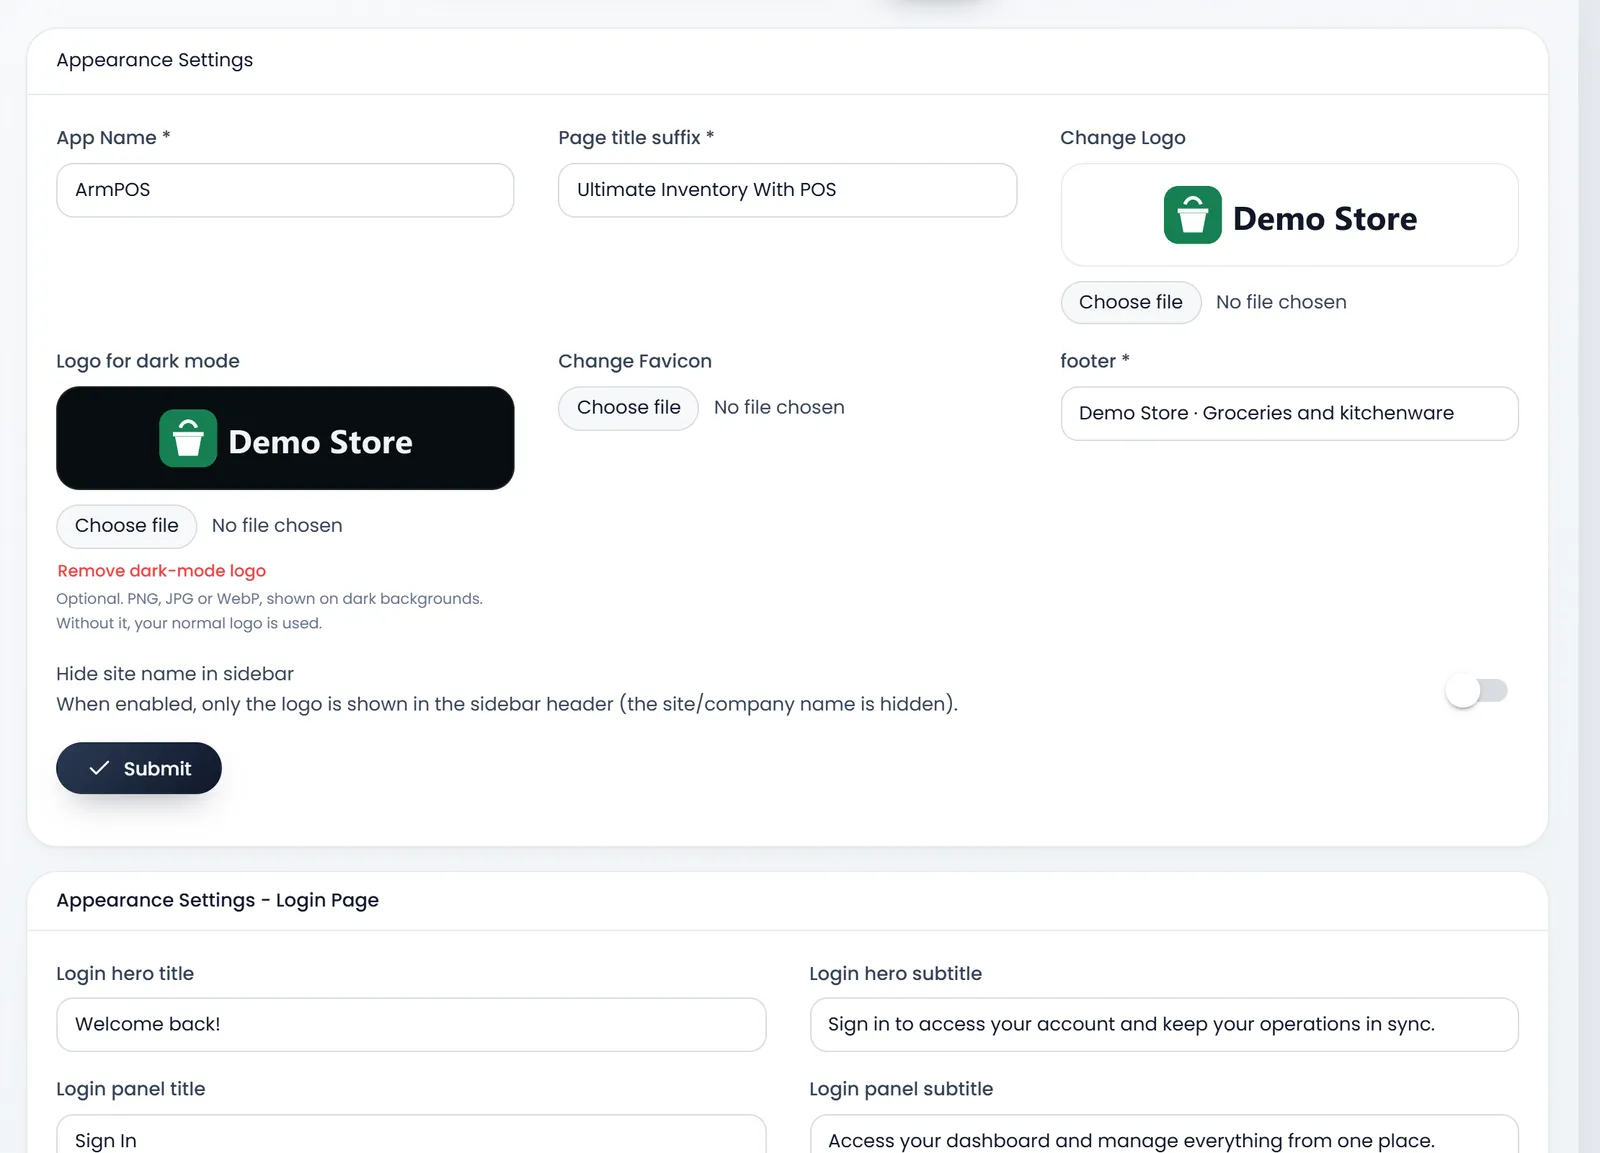The width and height of the screenshot is (1600, 1153).
Task: Submit the appearance settings form
Action: pyautogui.click(x=139, y=768)
